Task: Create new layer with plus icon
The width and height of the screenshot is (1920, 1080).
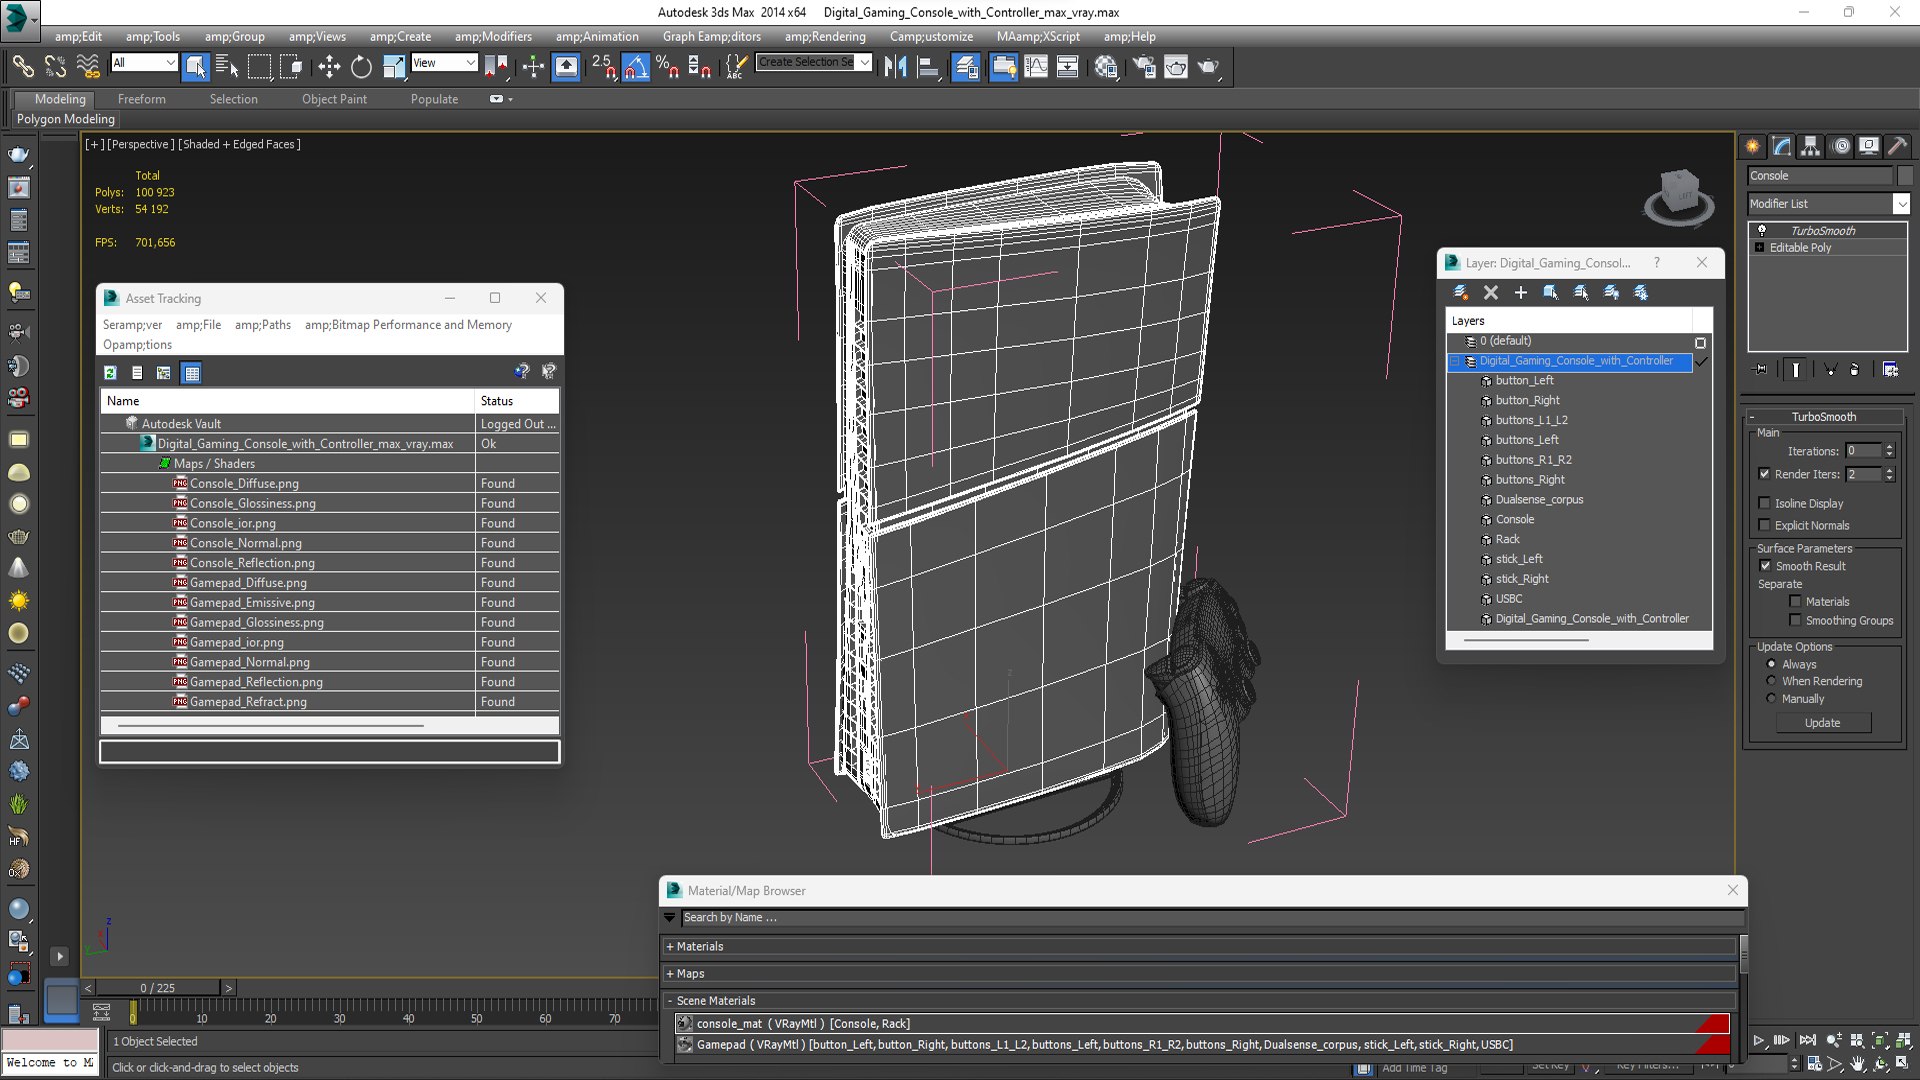Action: (x=1521, y=292)
